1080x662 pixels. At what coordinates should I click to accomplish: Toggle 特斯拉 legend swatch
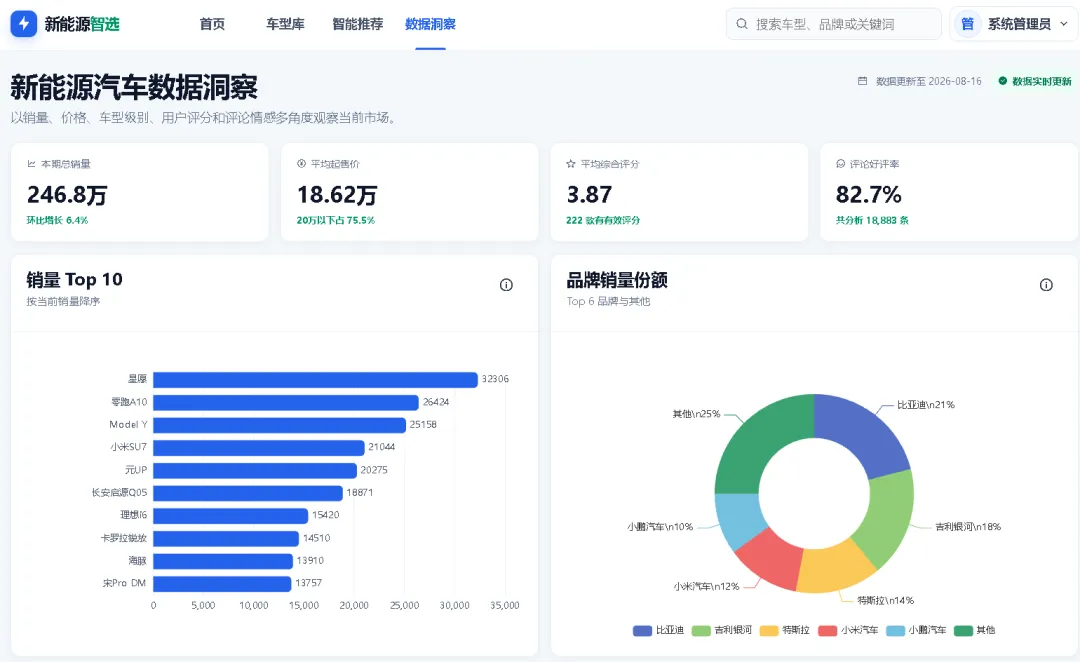[x=769, y=630]
